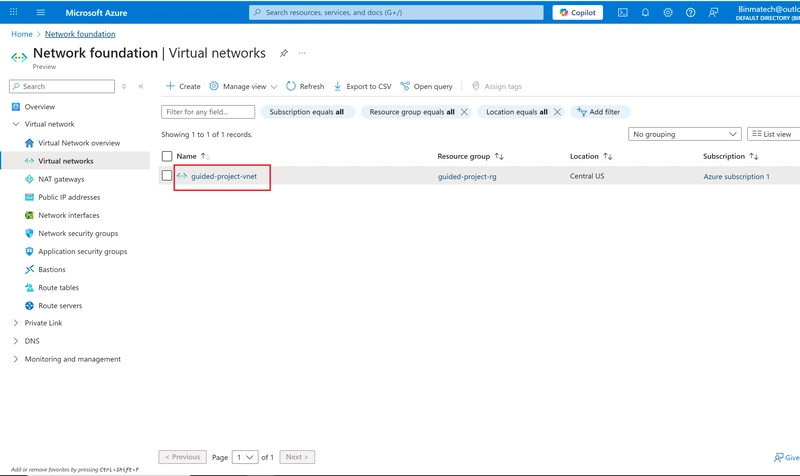The height and width of the screenshot is (476, 800).
Task: Open the notifications bell
Action: tap(645, 13)
